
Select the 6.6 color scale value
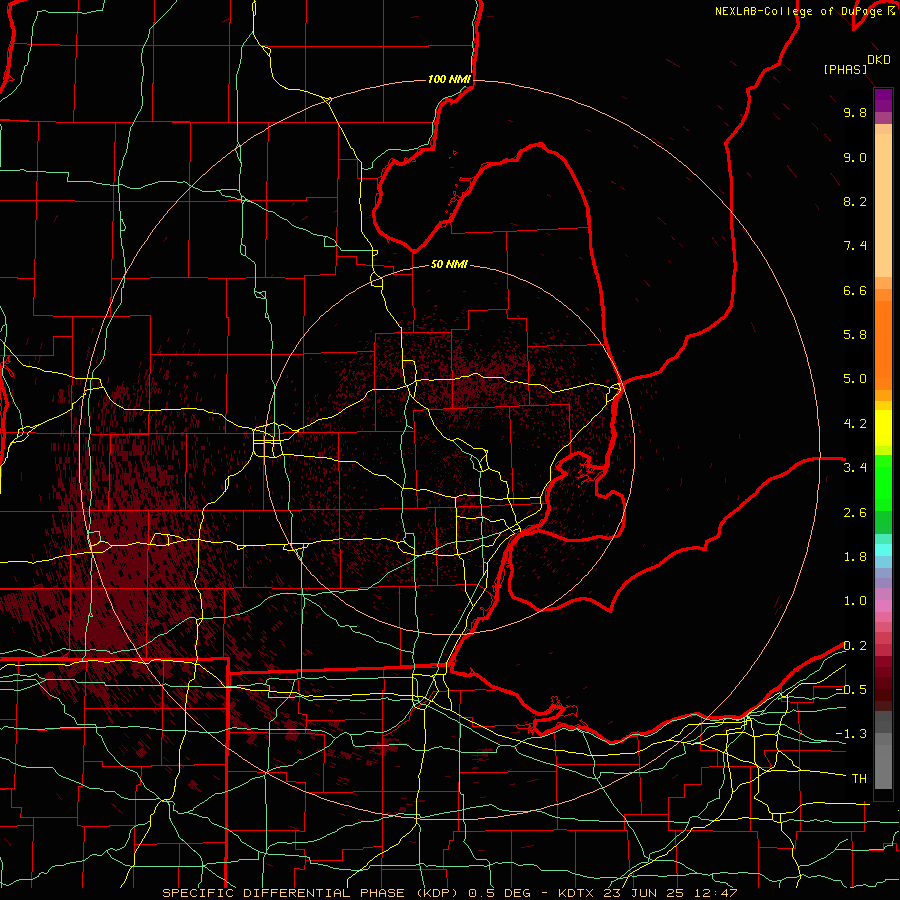[855, 290]
